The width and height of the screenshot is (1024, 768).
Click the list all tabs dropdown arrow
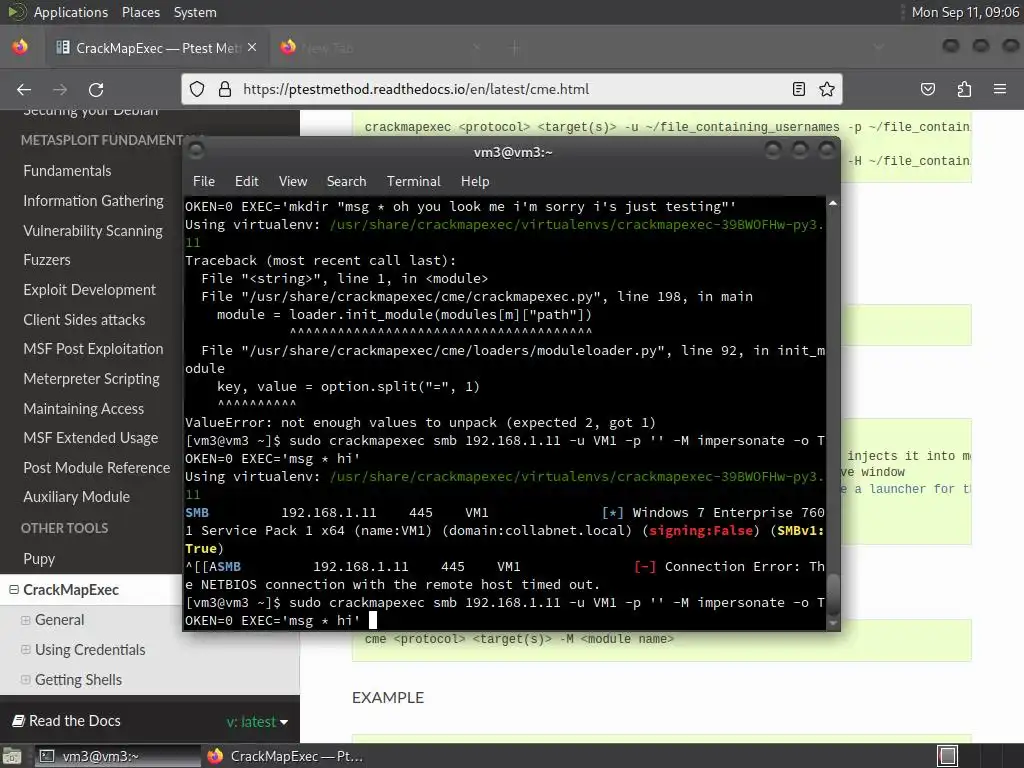(878, 47)
